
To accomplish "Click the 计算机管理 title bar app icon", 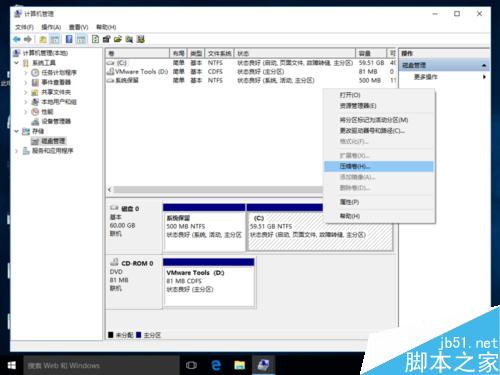I will click(x=18, y=14).
